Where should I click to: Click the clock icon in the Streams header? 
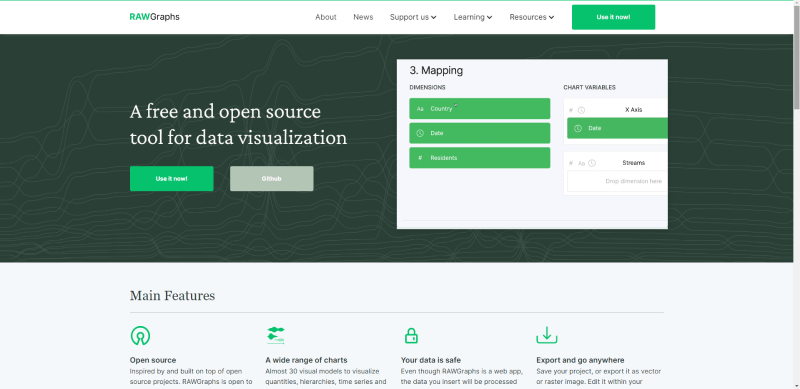coord(592,163)
